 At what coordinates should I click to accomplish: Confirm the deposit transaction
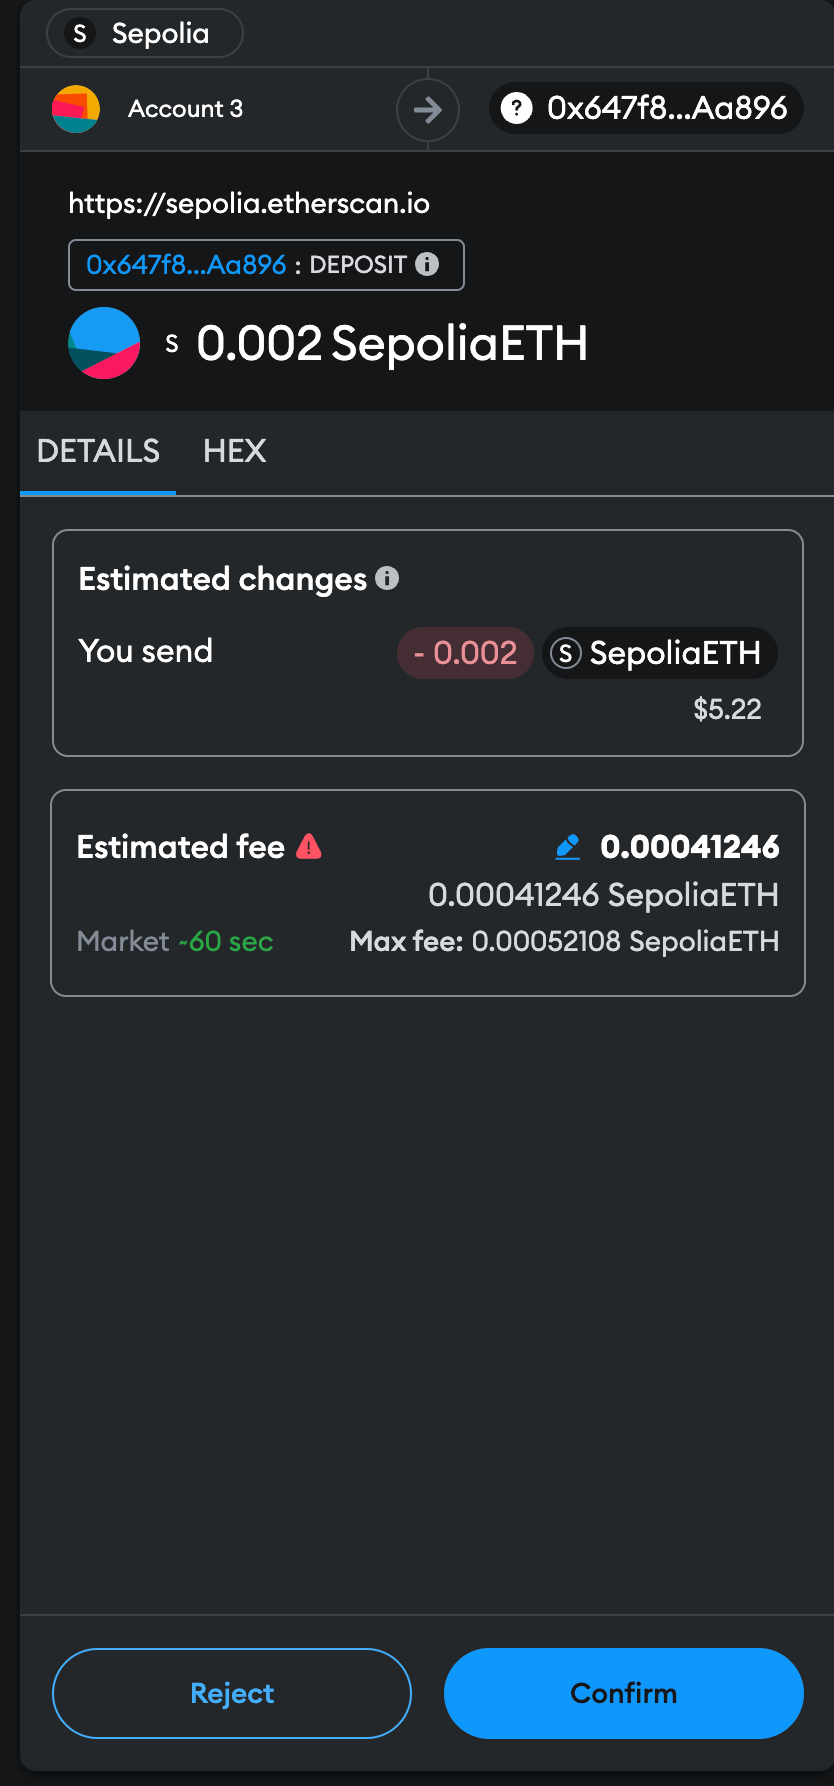(x=624, y=1693)
